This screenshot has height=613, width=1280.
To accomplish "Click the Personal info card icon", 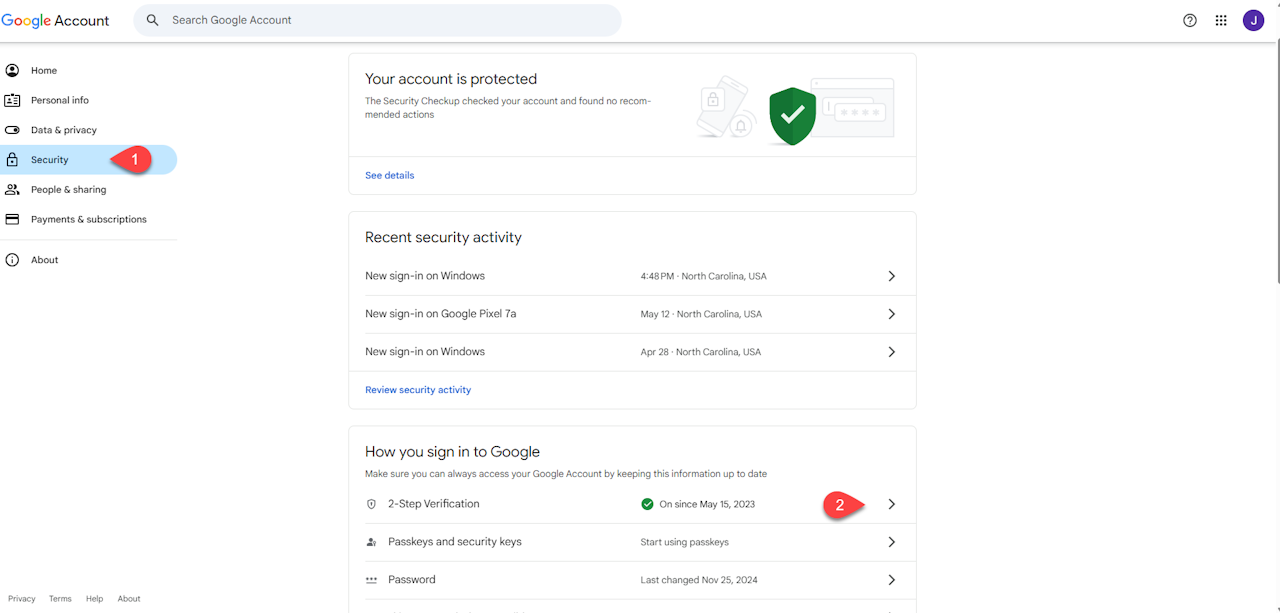I will [x=12, y=100].
